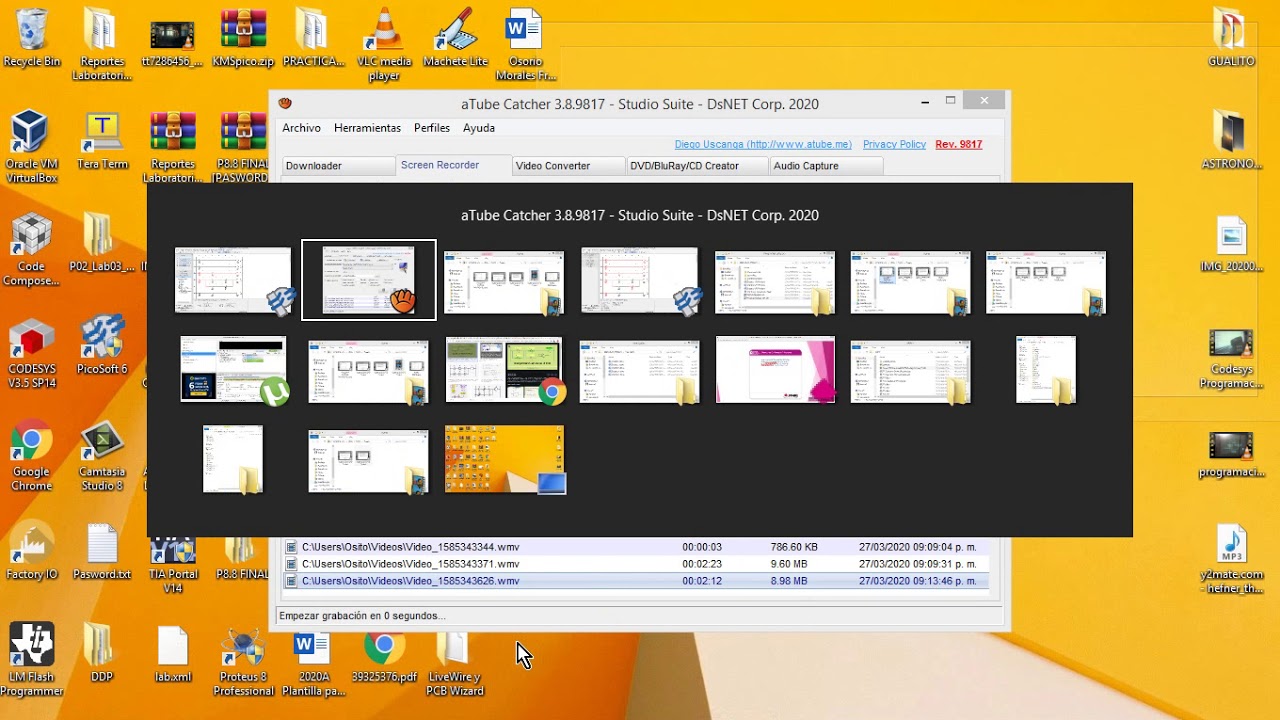
Task: Launch VLC media player shortcut
Action: [x=384, y=44]
